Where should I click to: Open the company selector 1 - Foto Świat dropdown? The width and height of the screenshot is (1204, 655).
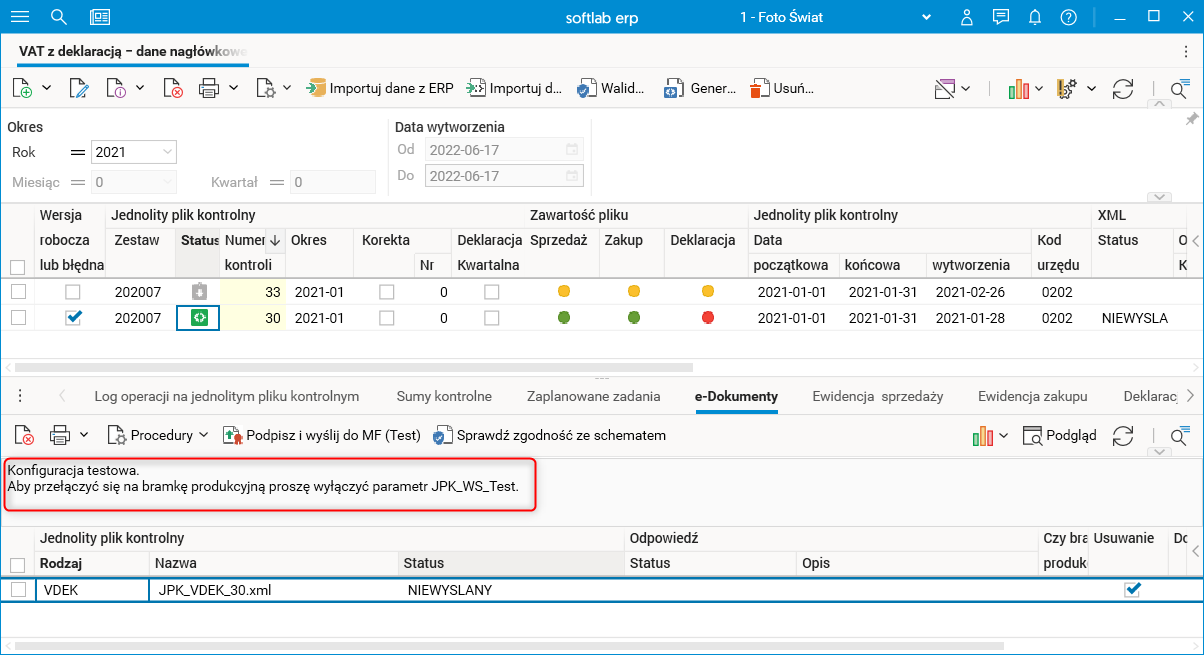tap(926, 17)
